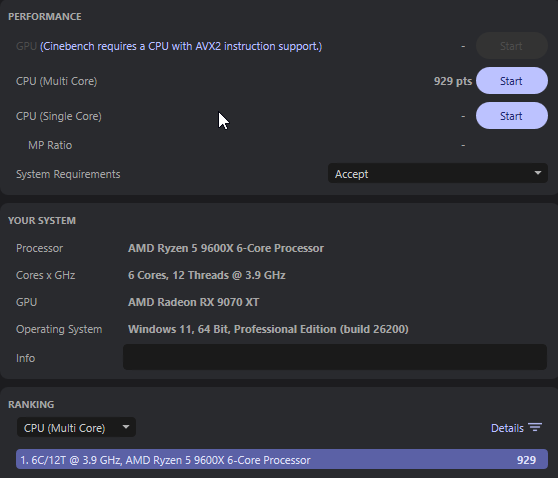Start the CPU (Single Core) benchmark
The height and width of the screenshot is (478, 558).
coord(512,116)
